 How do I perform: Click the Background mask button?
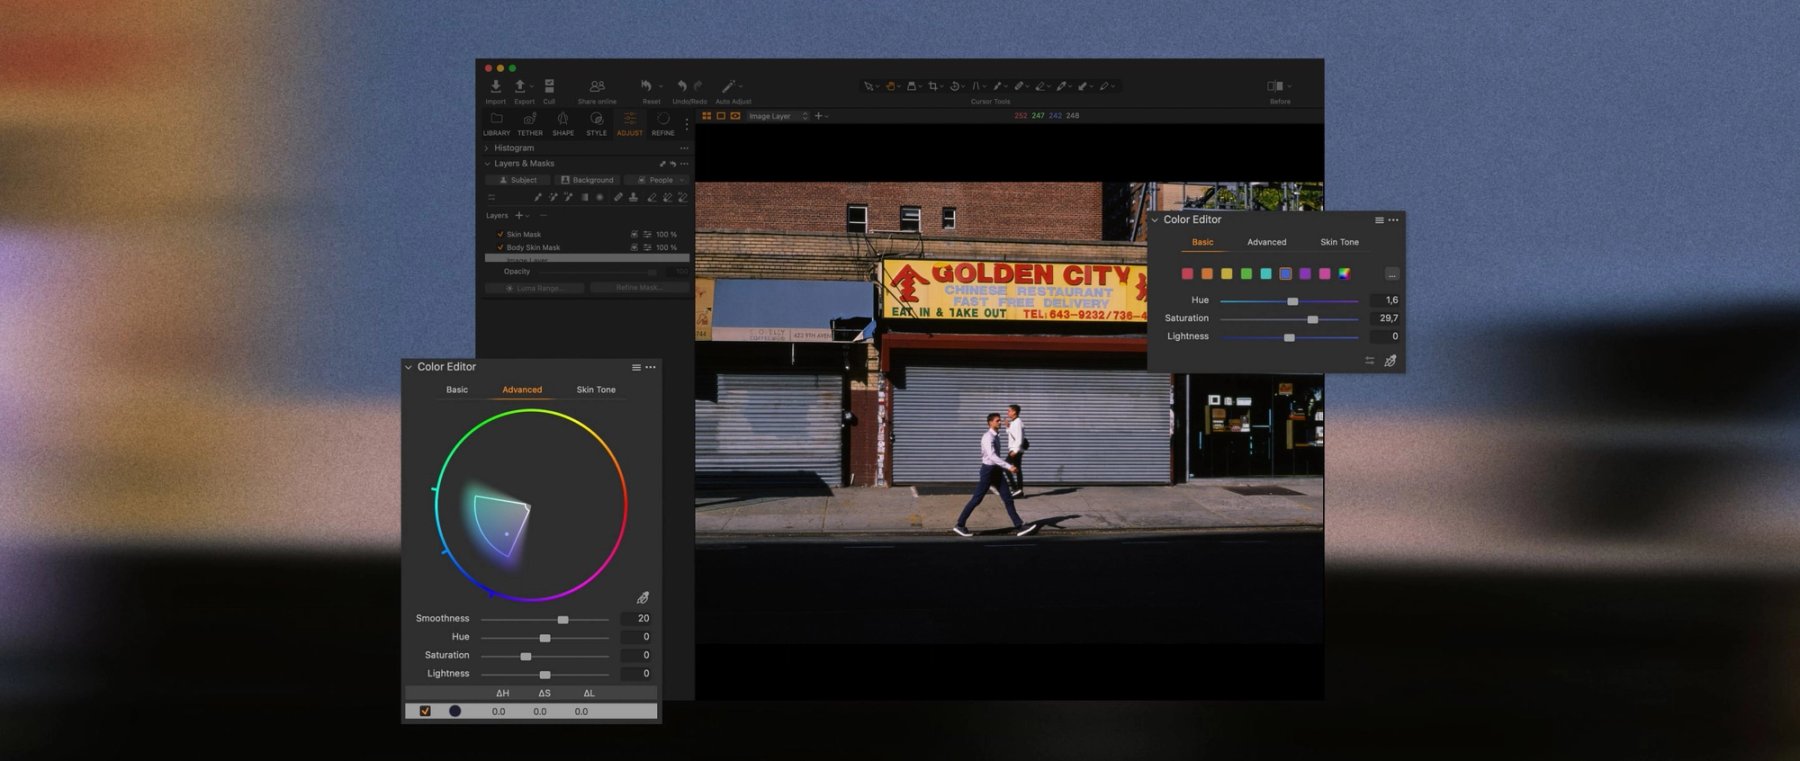click(587, 180)
